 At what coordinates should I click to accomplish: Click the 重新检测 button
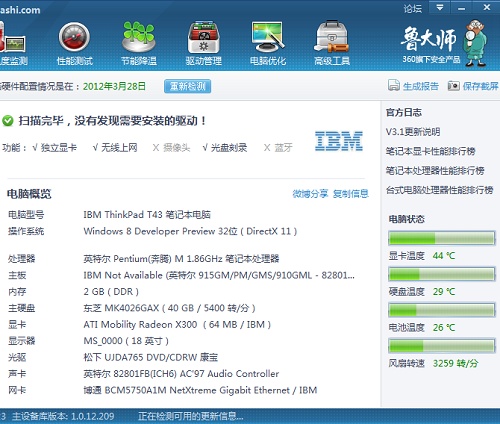pos(187,86)
